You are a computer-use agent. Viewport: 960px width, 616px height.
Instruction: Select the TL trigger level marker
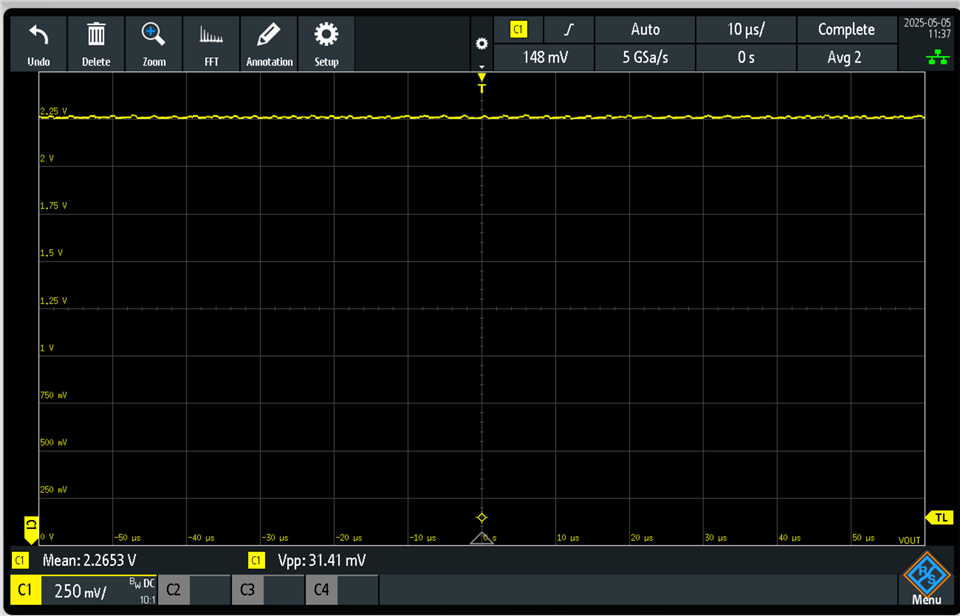[940, 518]
